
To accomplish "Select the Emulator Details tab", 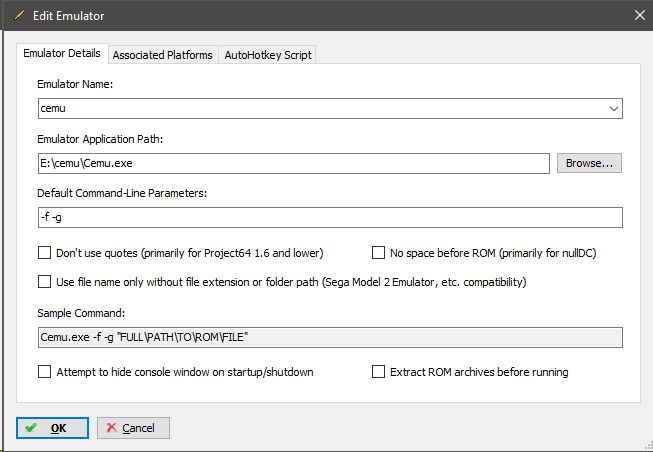I will (62, 53).
